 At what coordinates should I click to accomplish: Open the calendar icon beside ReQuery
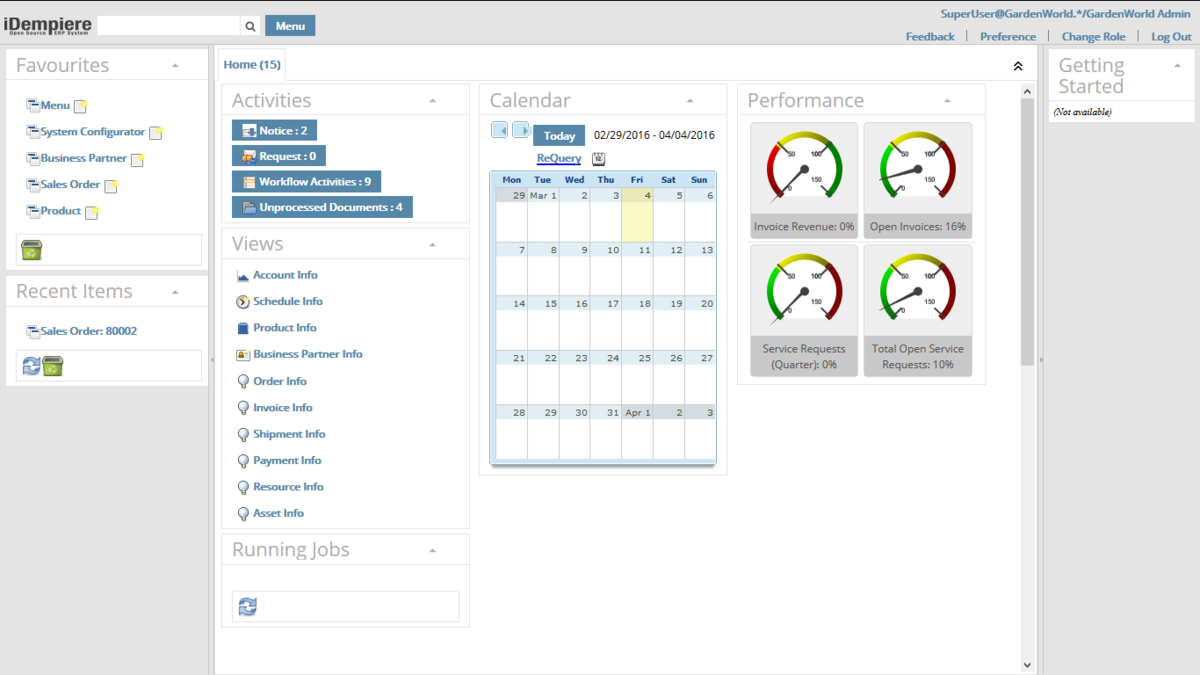click(x=598, y=158)
